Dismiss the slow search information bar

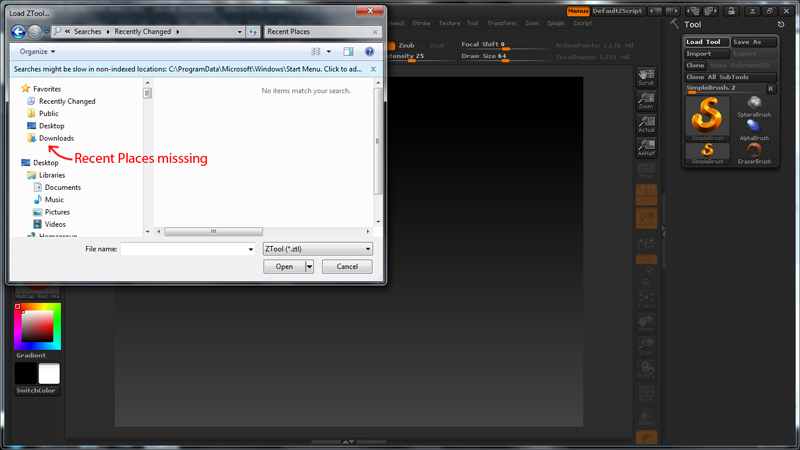tap(373, 69)
